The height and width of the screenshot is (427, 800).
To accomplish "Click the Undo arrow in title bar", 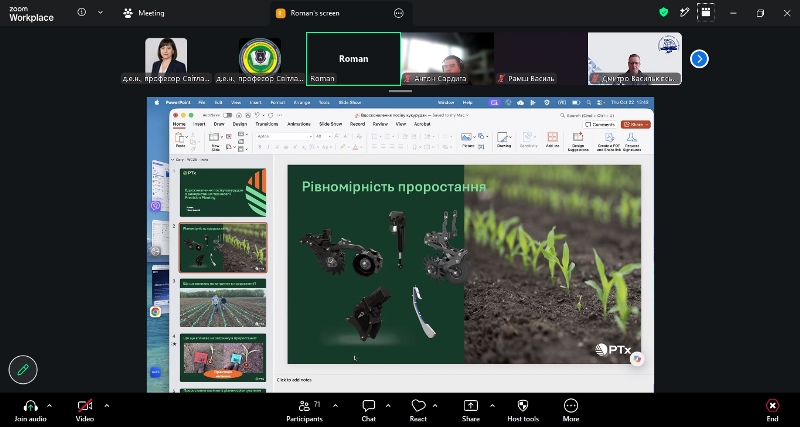I will pyautogui.click(x=258, y=115).
